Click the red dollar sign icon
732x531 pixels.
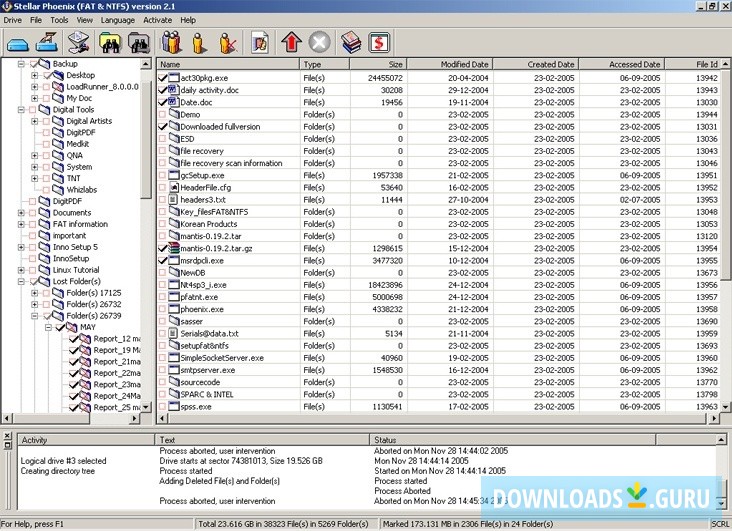[378, 42]
